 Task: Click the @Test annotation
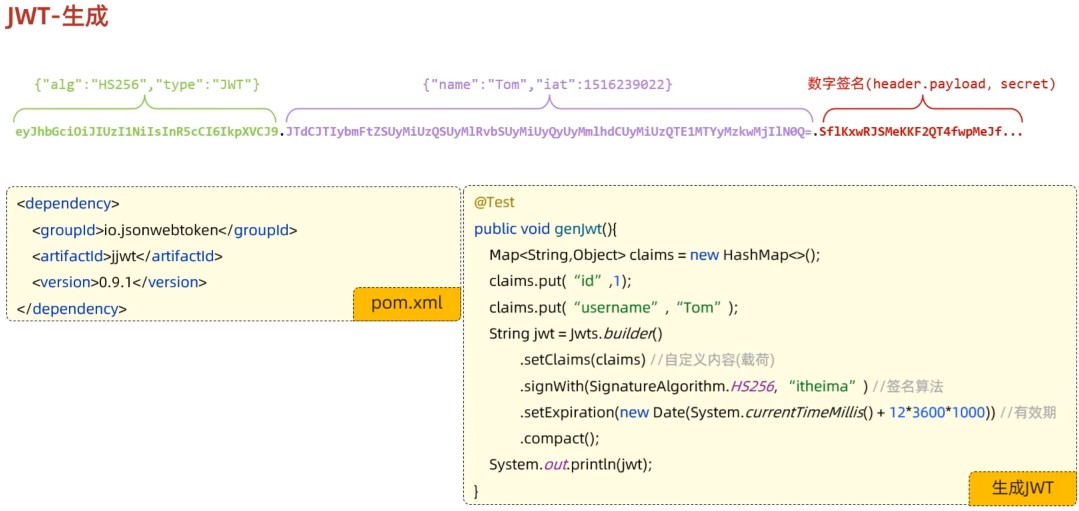tap(494, 203)
